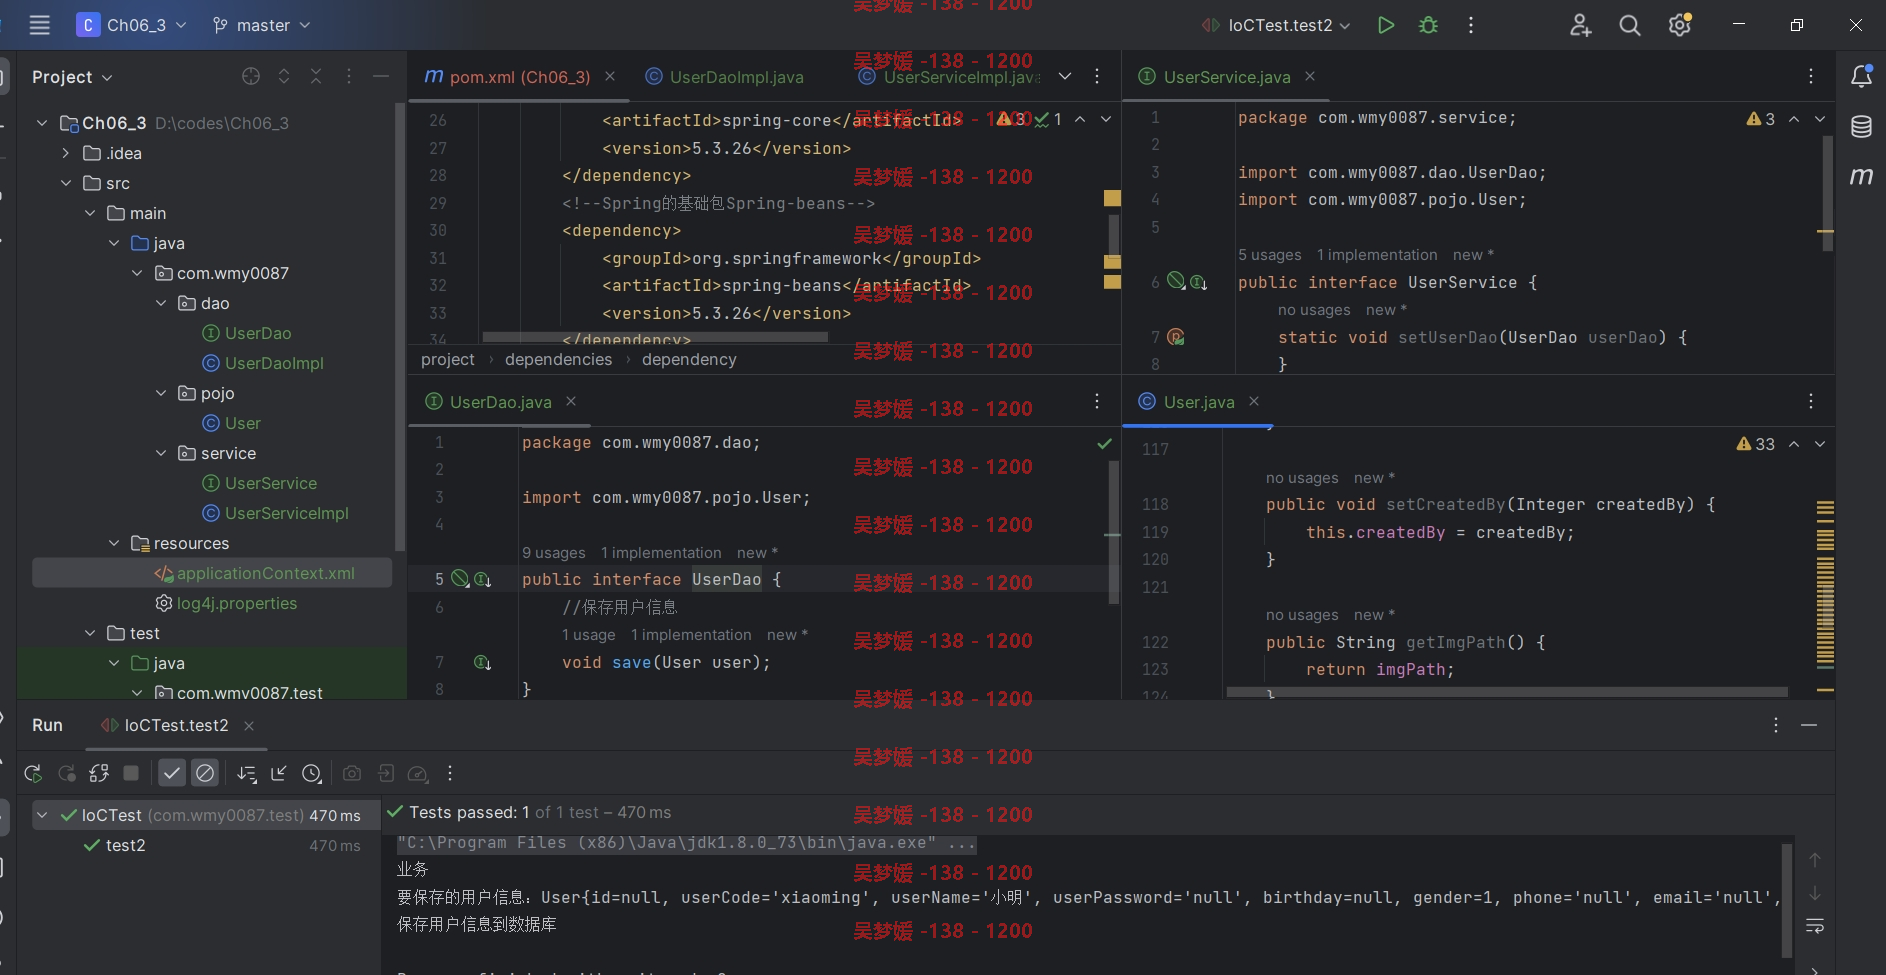1886x975 pixels.
Task: Open the Notifications bell panel
Action: [x=1861, y=76]
